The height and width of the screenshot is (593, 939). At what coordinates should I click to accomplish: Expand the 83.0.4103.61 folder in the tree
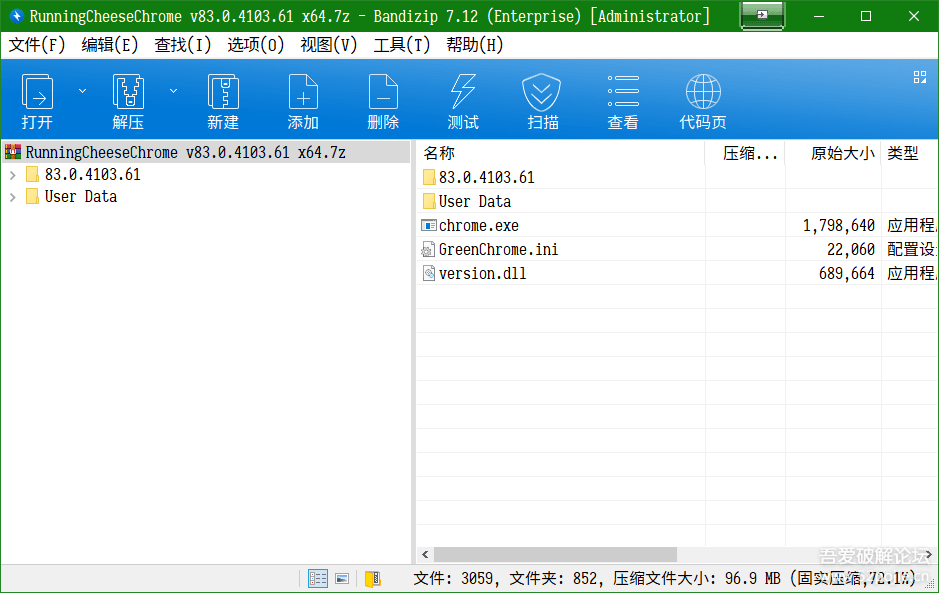point(13,175)
